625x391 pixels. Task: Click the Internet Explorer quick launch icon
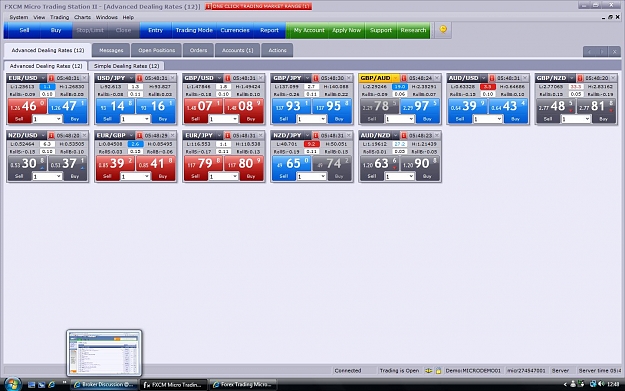coord(51,385)
